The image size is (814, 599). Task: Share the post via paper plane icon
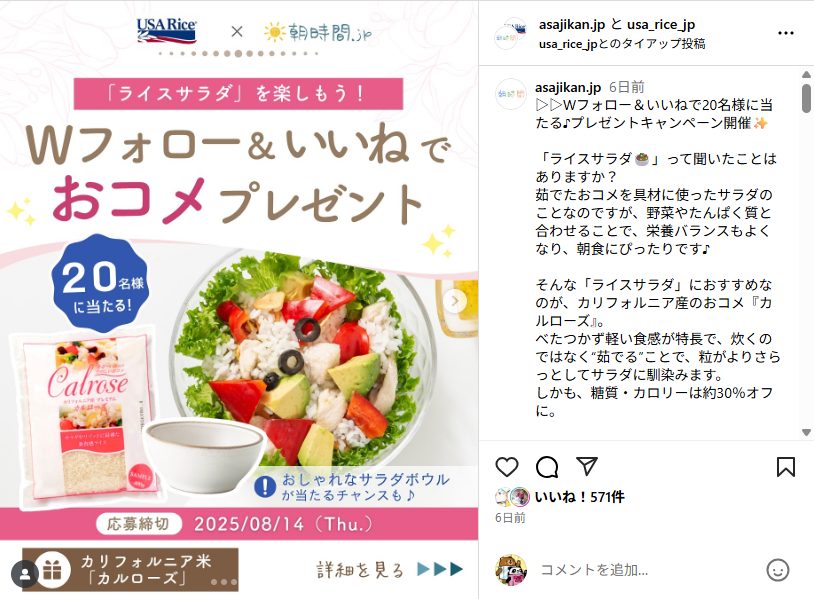pyautogui.click(x=587, y=466)
